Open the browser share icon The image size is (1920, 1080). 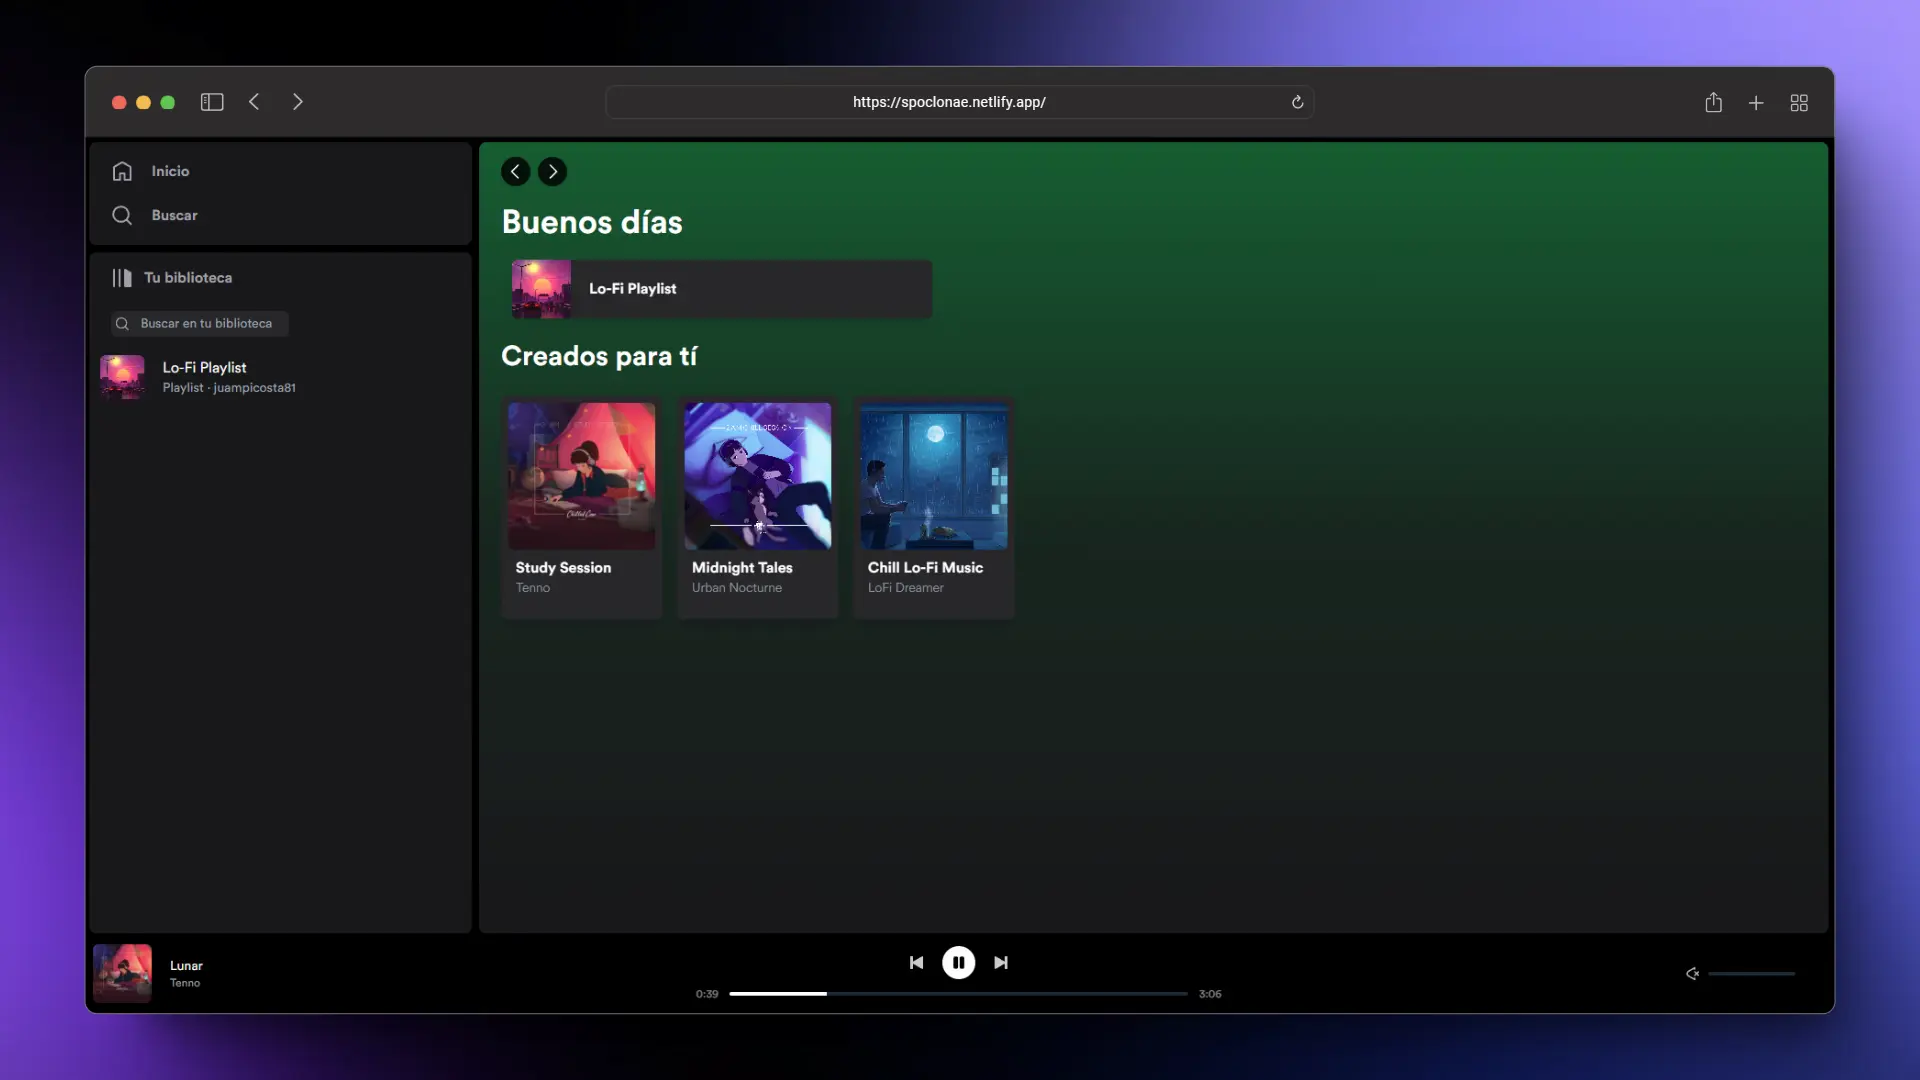(1713, 102)
